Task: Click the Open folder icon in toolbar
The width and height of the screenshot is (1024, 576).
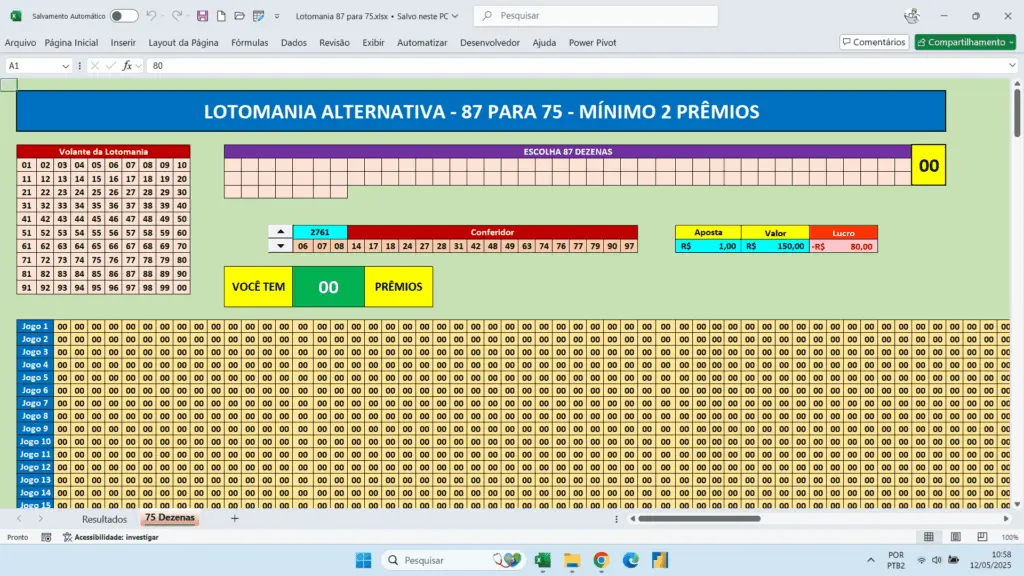Action: point(240,16)
